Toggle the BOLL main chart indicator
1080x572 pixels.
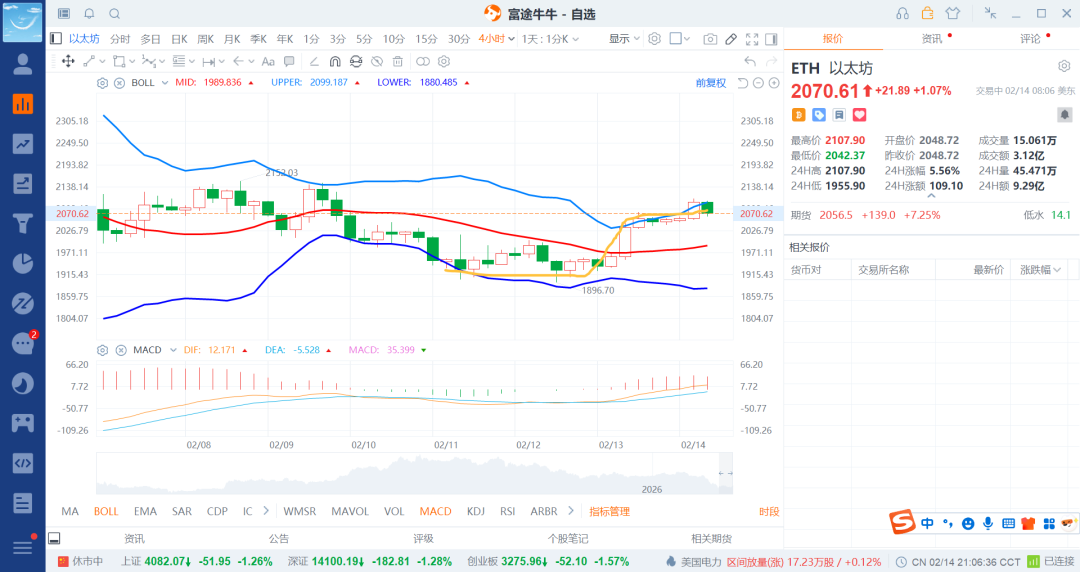pyautogui.click(x=106, y=511)
